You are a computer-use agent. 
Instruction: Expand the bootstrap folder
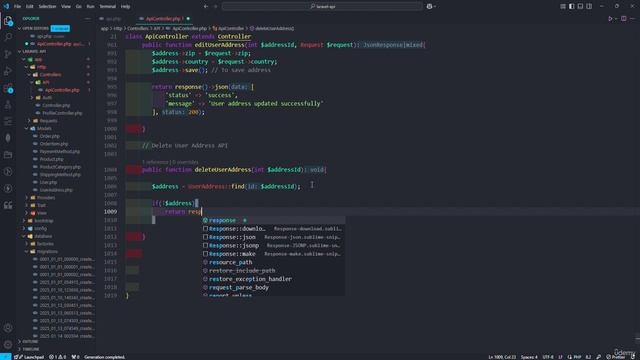pyautogui.click(x=43, y=221)
